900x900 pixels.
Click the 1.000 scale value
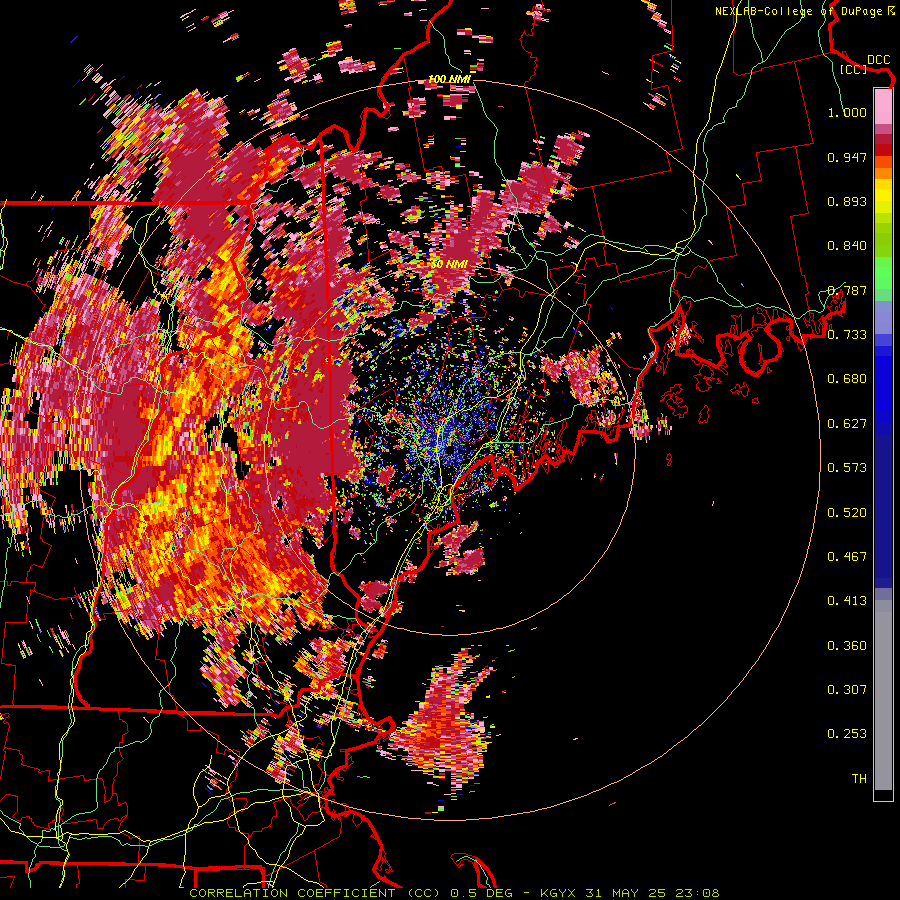click(x=847, y=112)
